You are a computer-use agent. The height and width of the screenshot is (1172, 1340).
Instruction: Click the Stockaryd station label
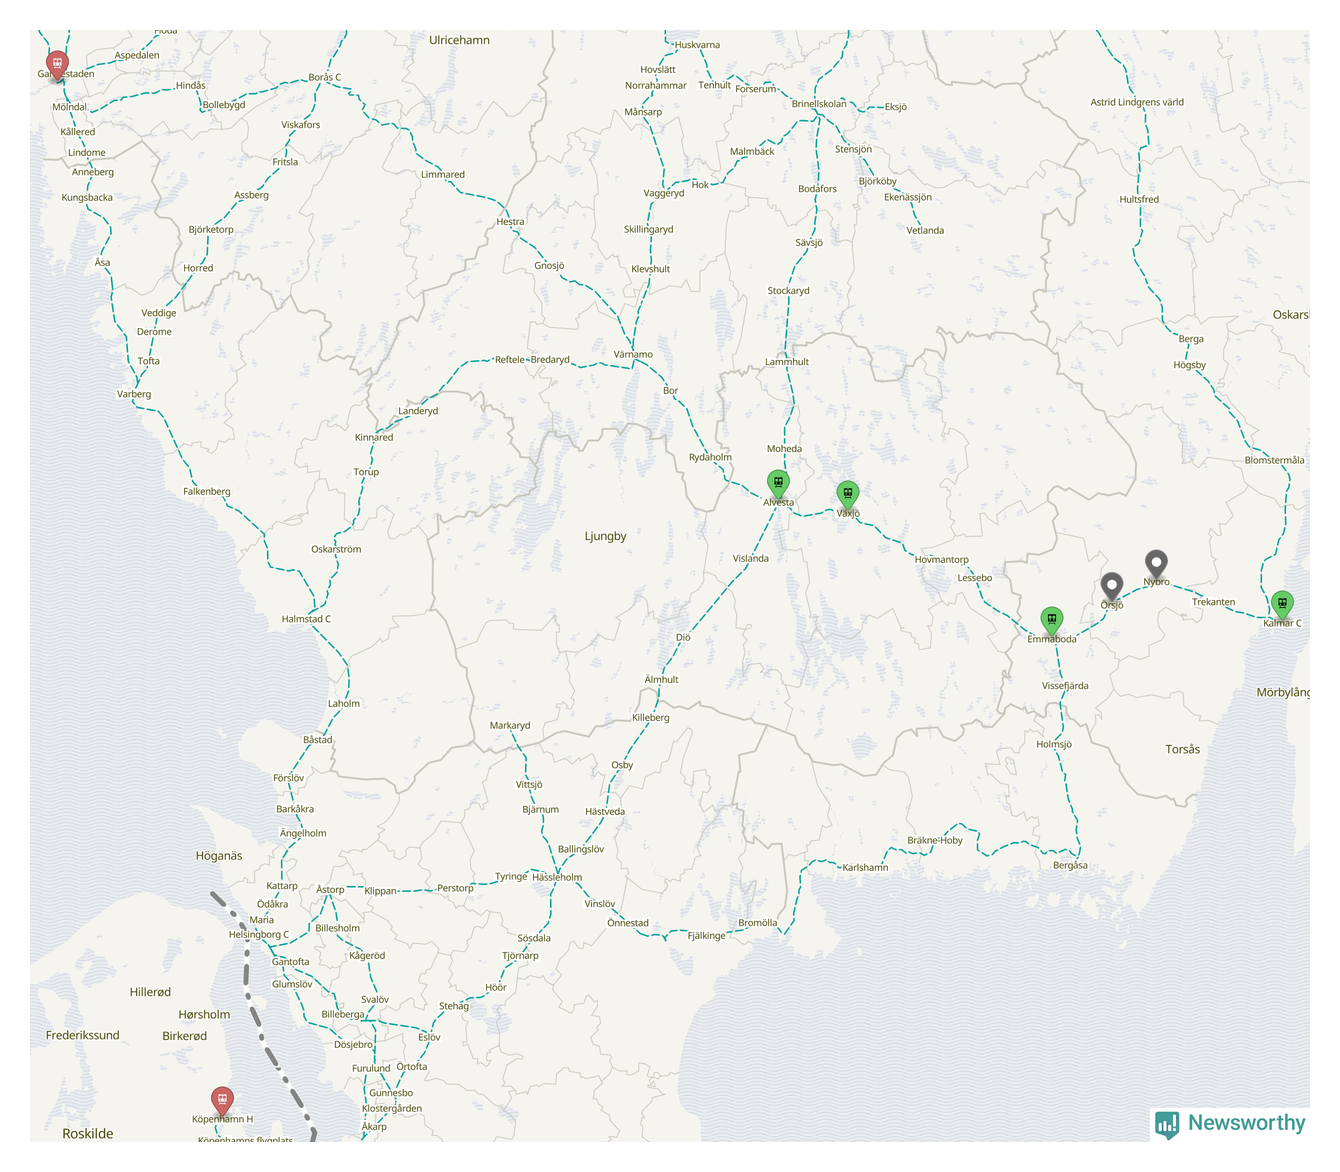click(789, 290)
